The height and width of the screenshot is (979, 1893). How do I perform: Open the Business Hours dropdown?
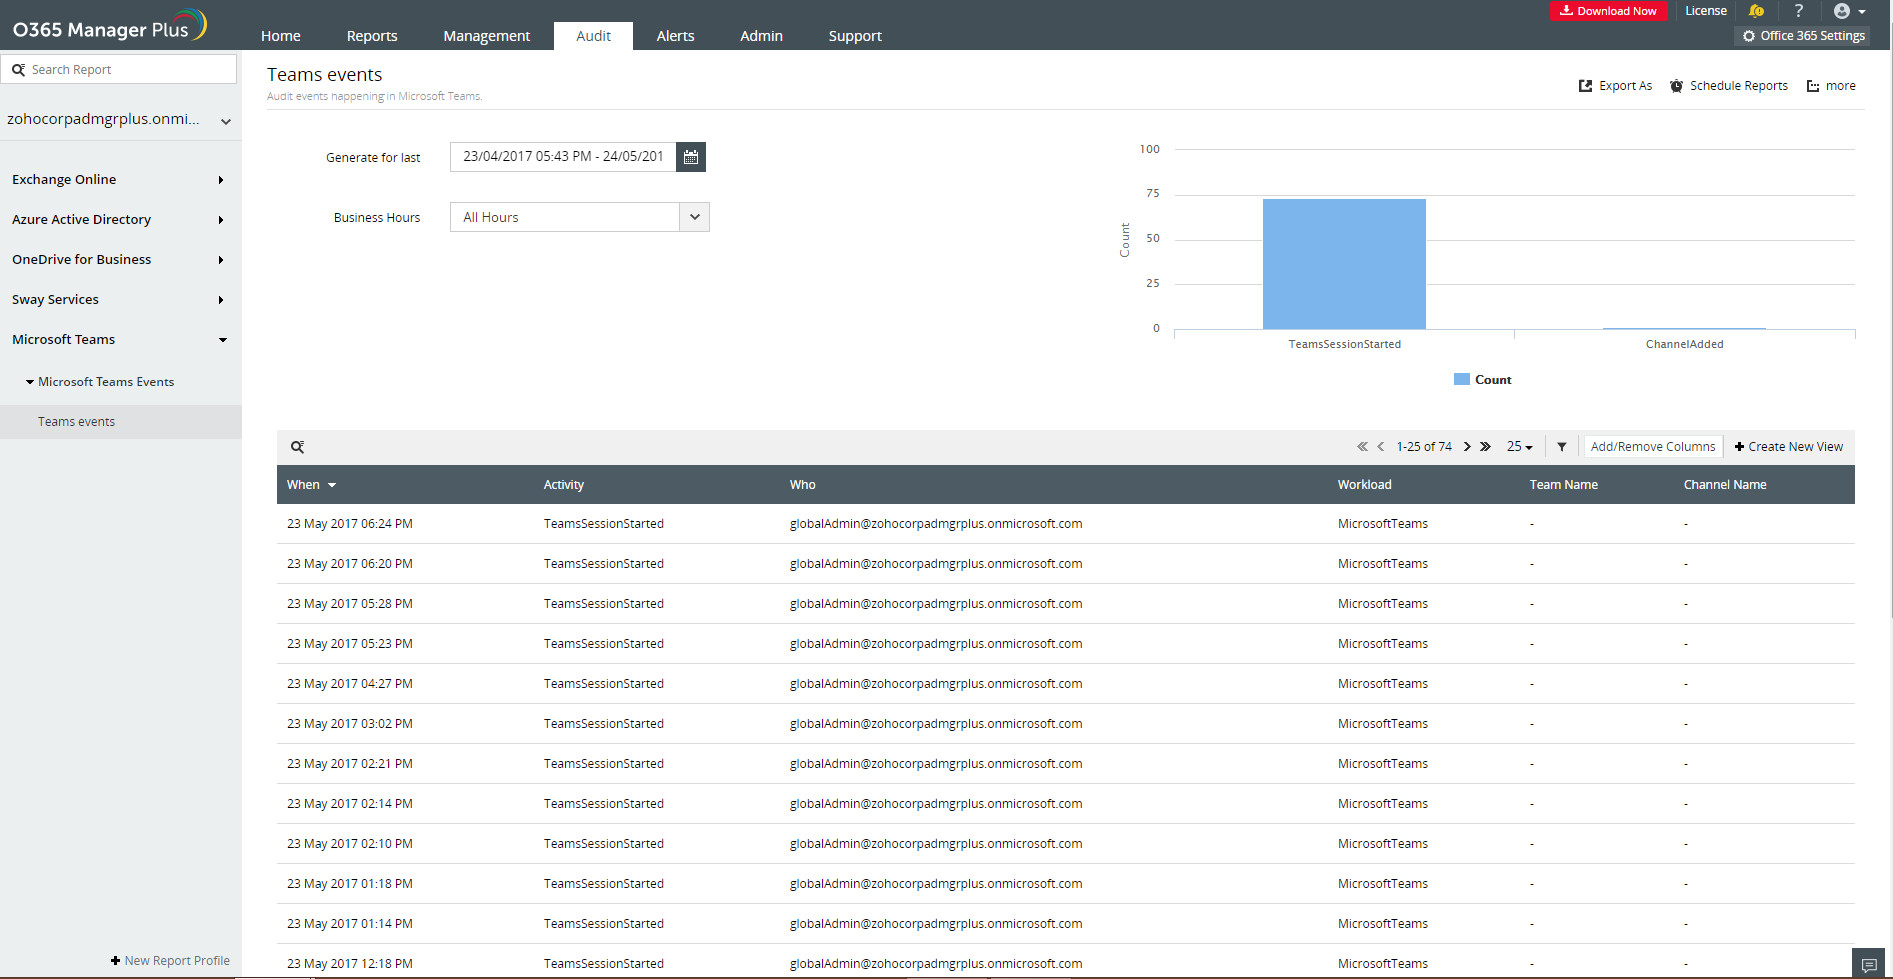pos(580,217)
